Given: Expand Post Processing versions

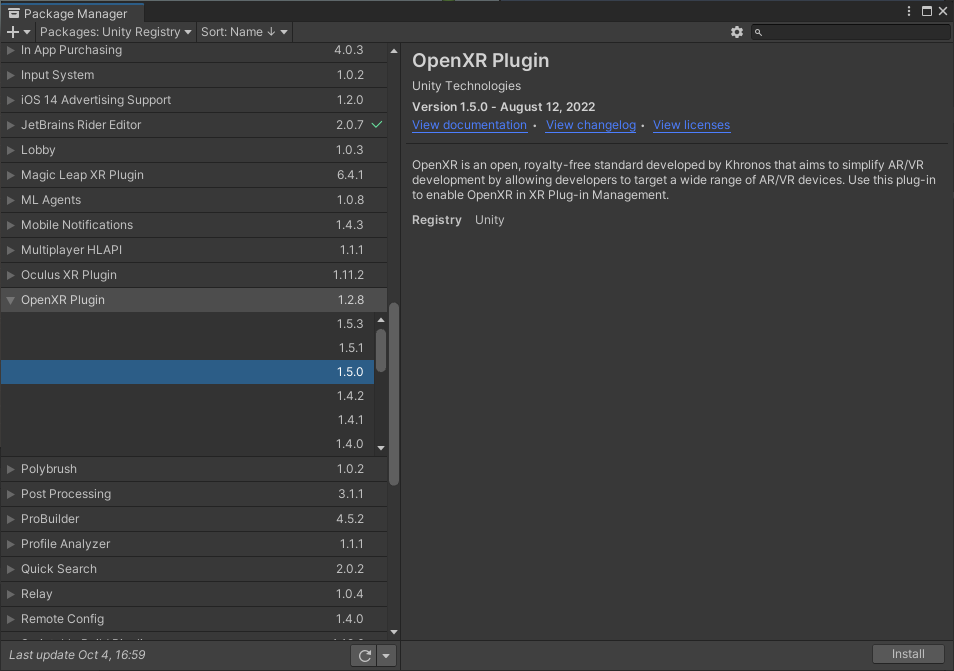Looking at the screenshot, I should [x=10, y=494].
